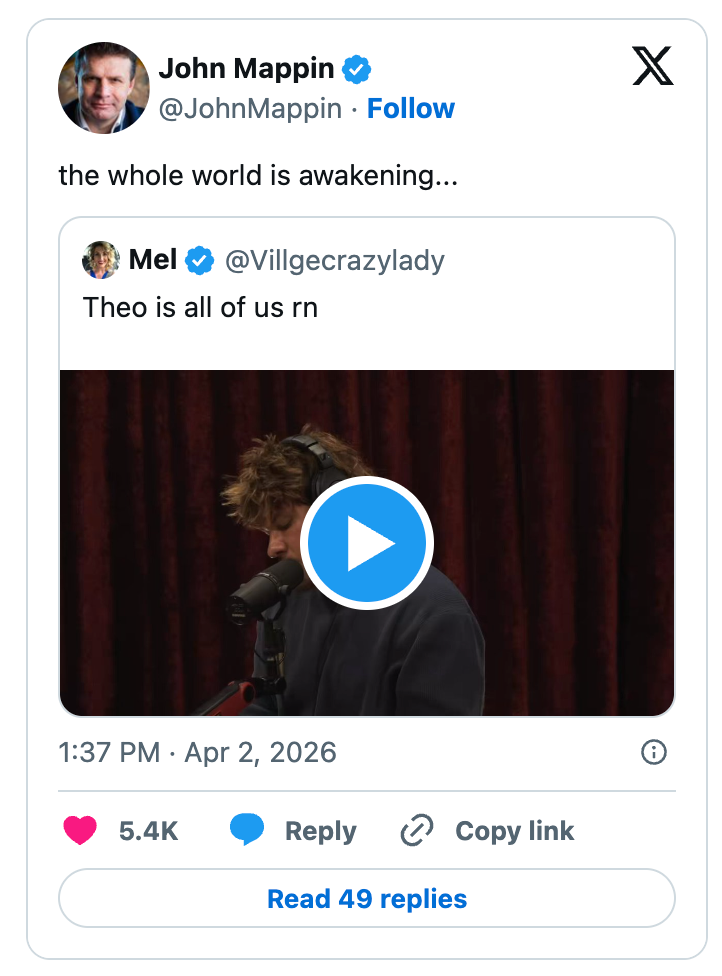Viewport: 722px width, 976px height.
Task: Open the John Mappin display name
Action: pos(246,69)
